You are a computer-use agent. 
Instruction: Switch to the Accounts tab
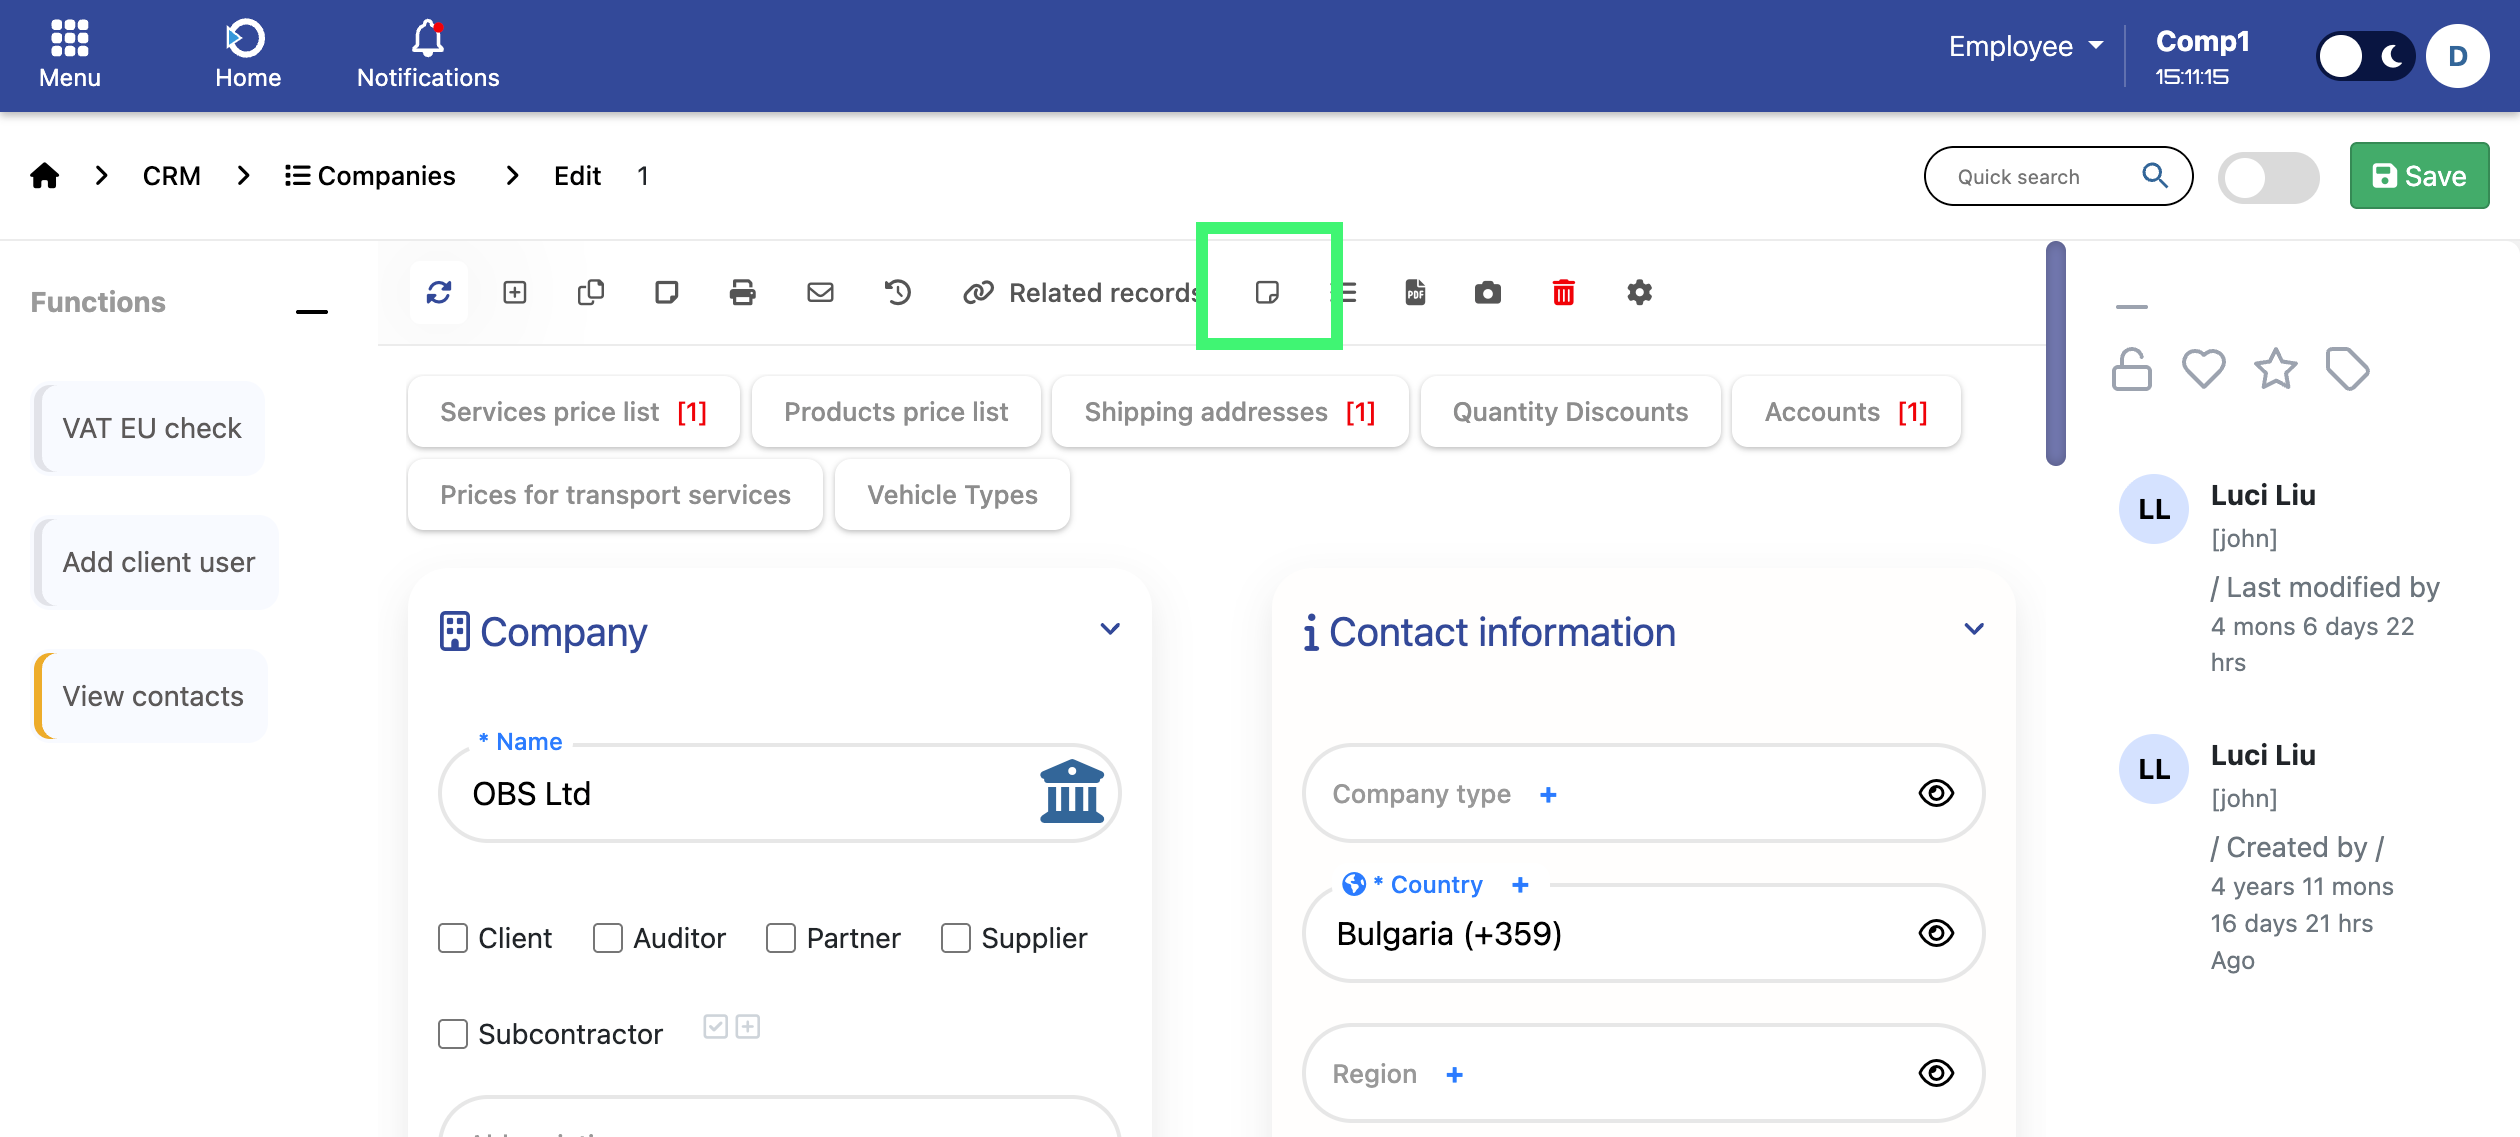point(1845,412)
